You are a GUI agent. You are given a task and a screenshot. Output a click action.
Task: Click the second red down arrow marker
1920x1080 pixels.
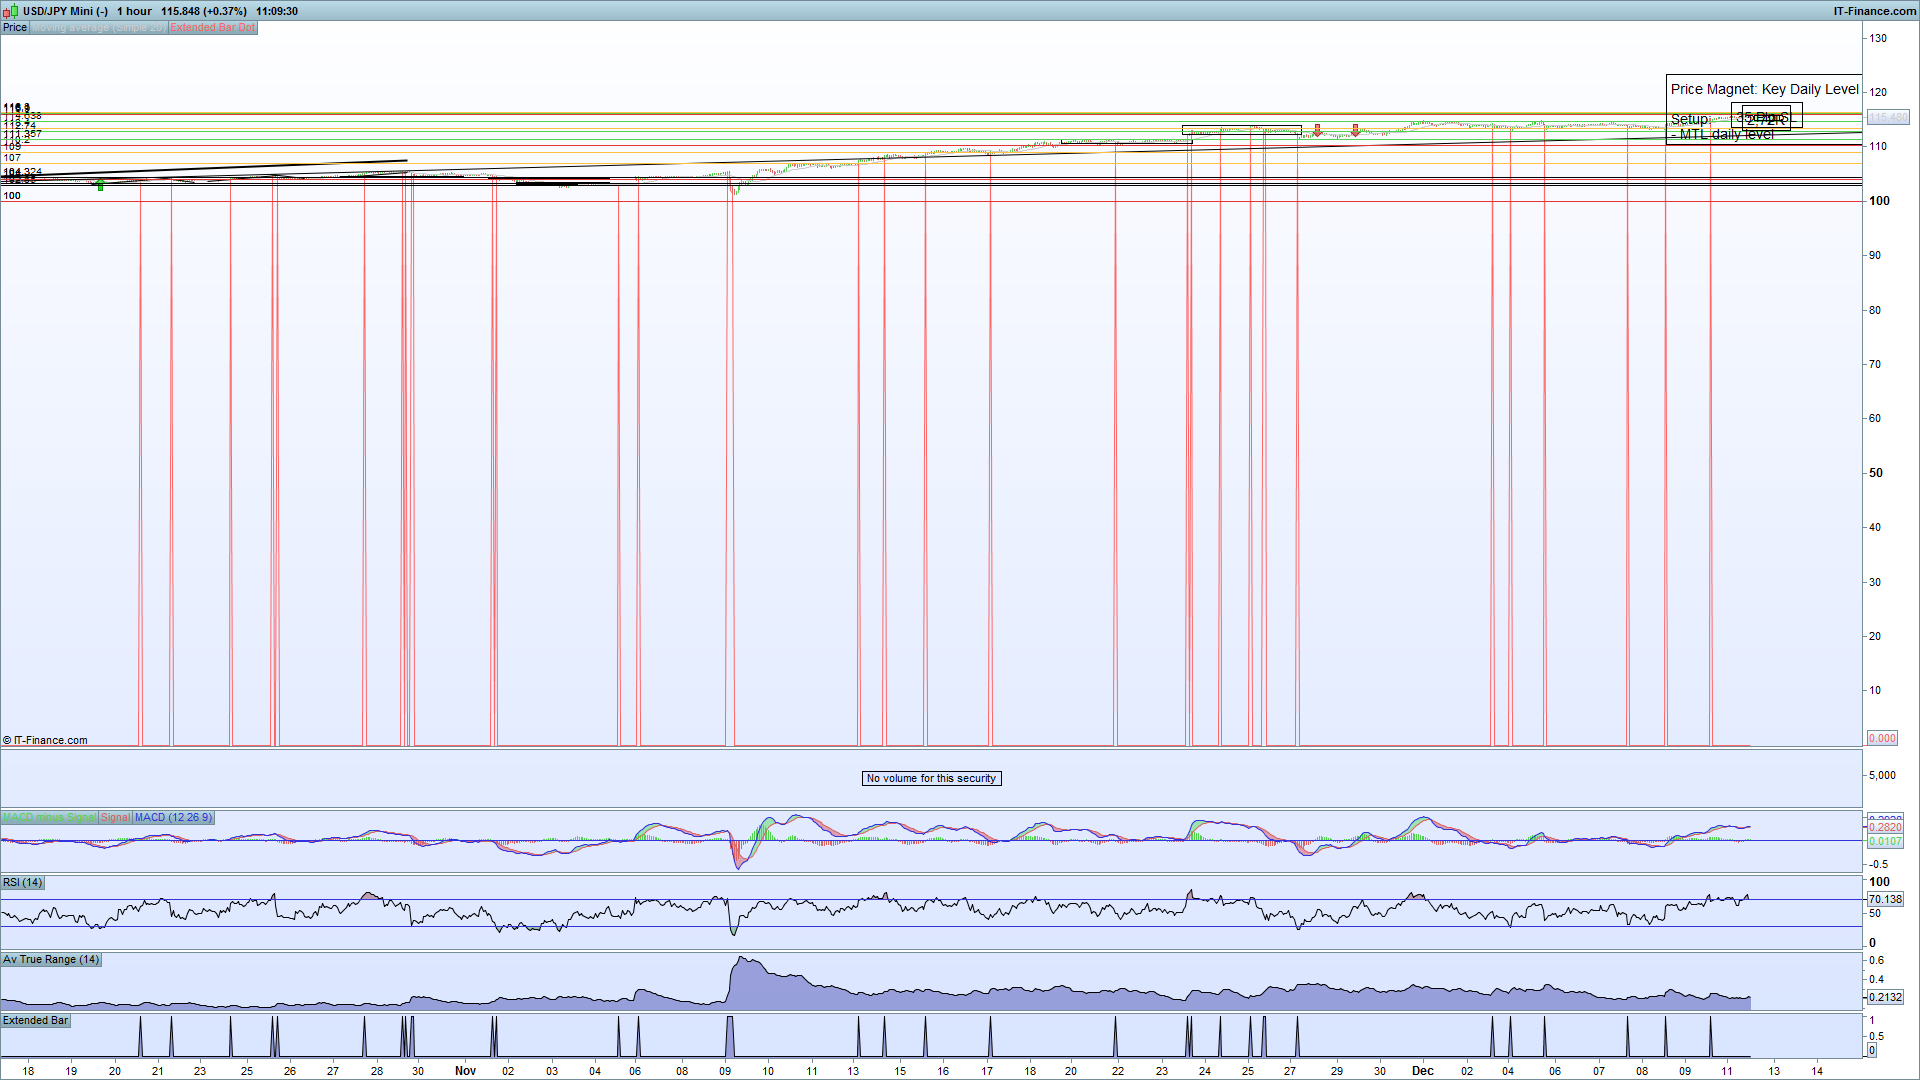1355,130
